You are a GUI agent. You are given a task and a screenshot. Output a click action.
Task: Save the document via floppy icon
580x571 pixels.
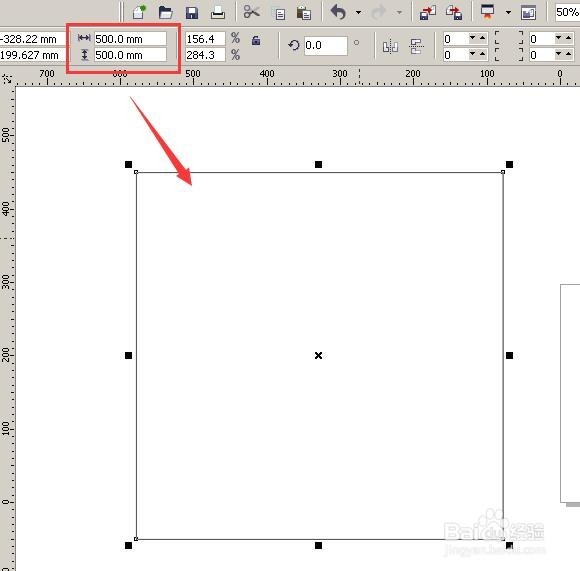[x=192, y=13]
